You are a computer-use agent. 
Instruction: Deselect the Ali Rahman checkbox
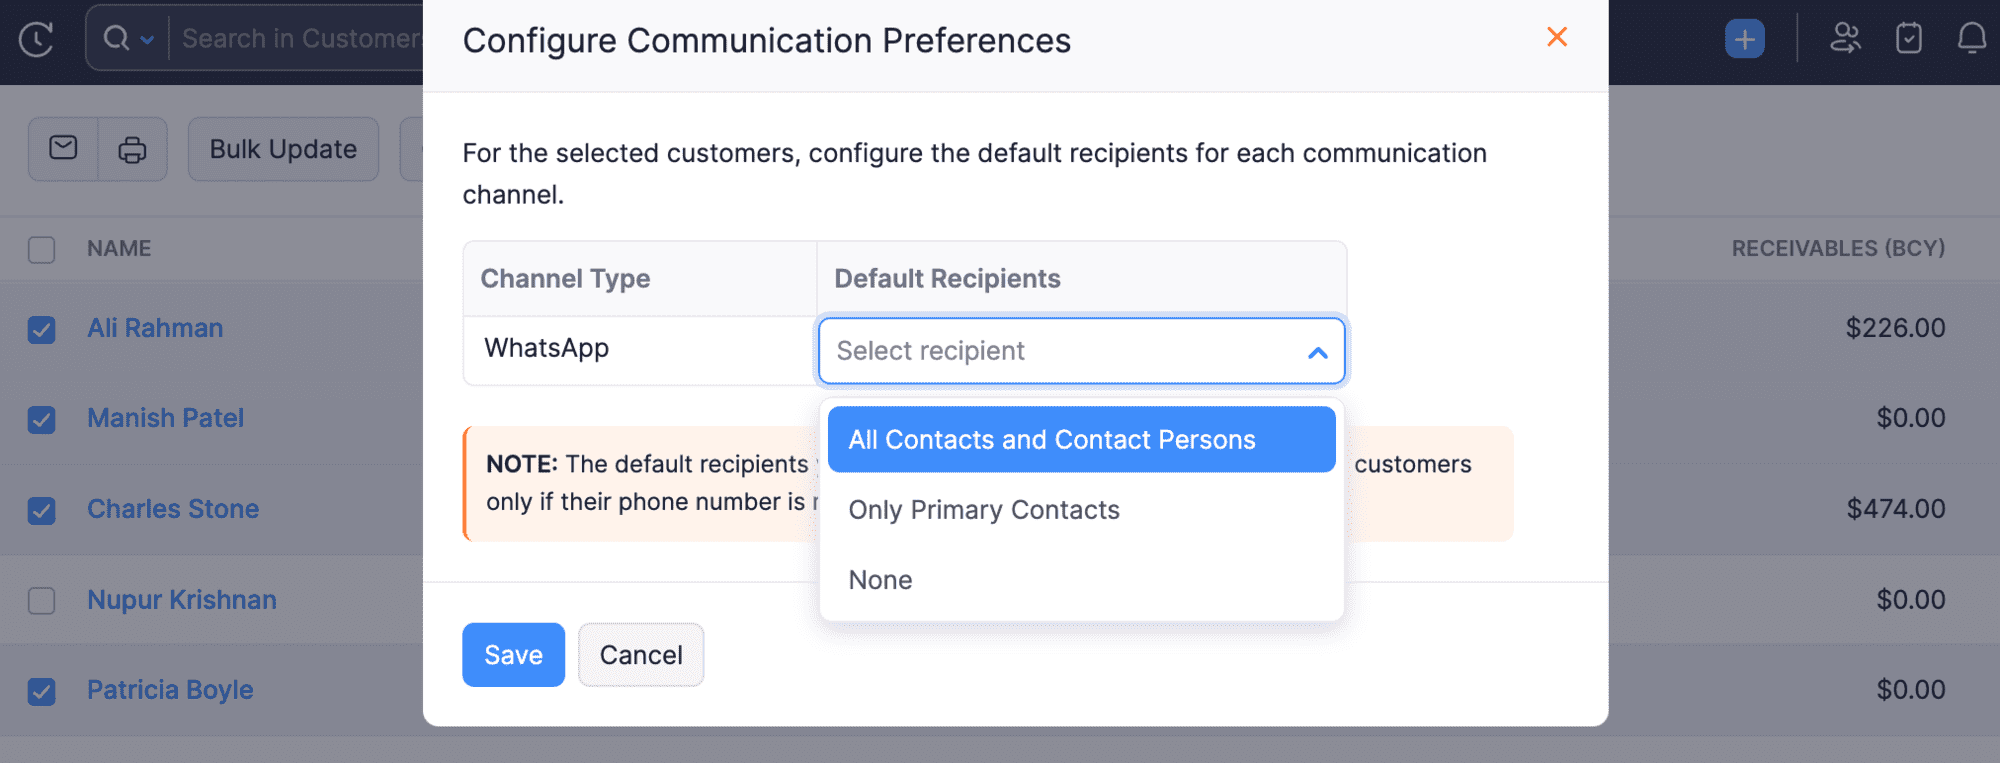coord(41,330)
